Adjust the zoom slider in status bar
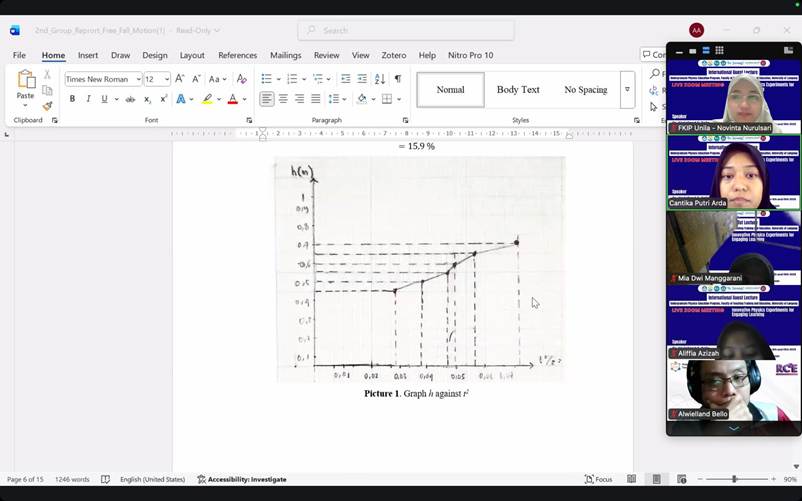 pyautogui.click(x=734, y=479)
